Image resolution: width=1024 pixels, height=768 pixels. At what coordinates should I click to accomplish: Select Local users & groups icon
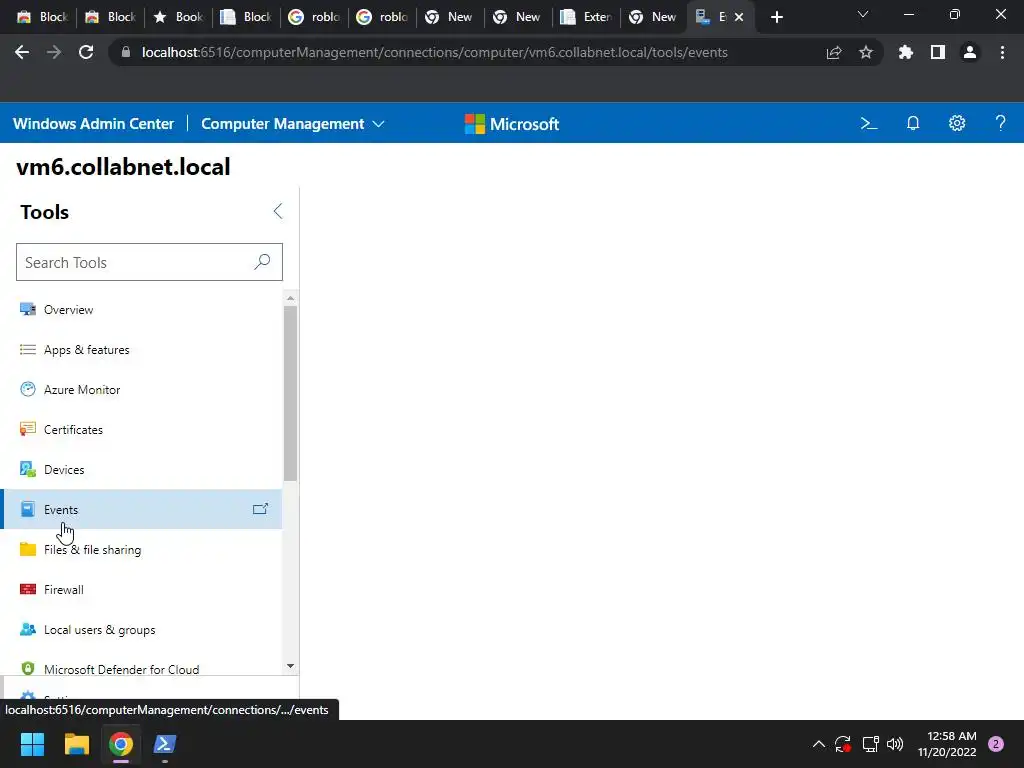coord(27,630)
